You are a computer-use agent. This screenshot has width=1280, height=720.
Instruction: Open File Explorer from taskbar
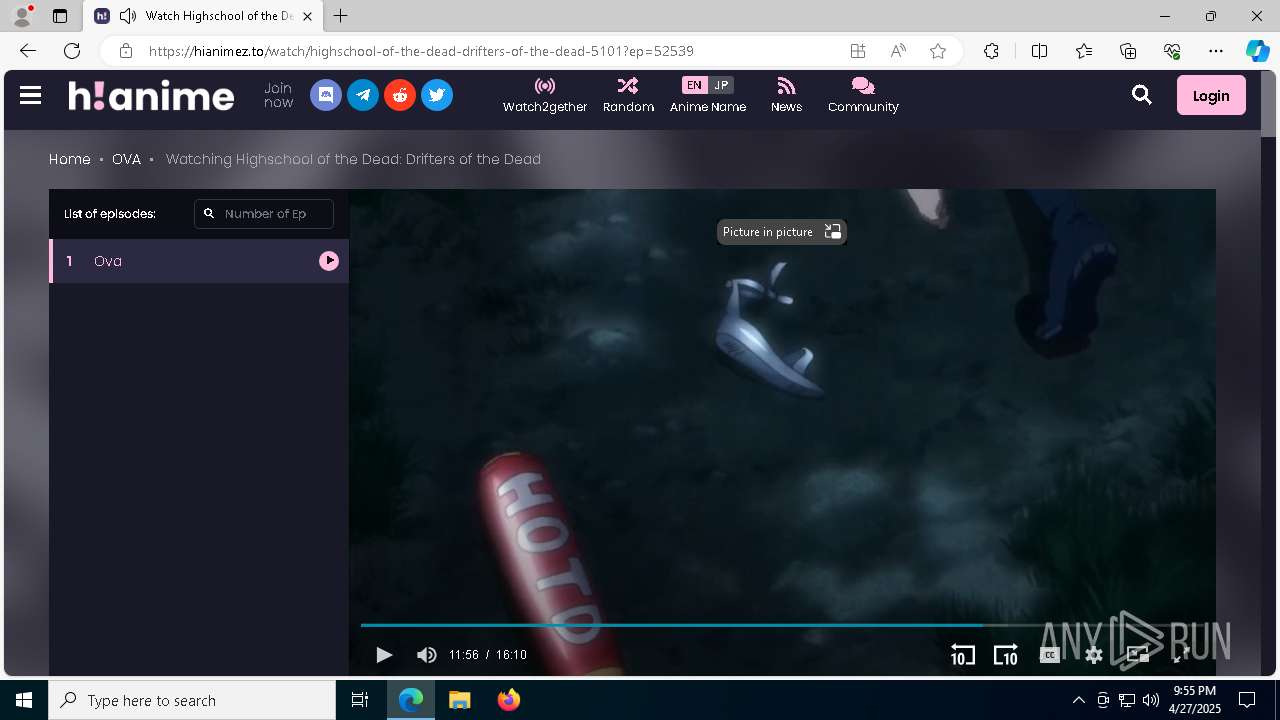[x=459, y=700]
